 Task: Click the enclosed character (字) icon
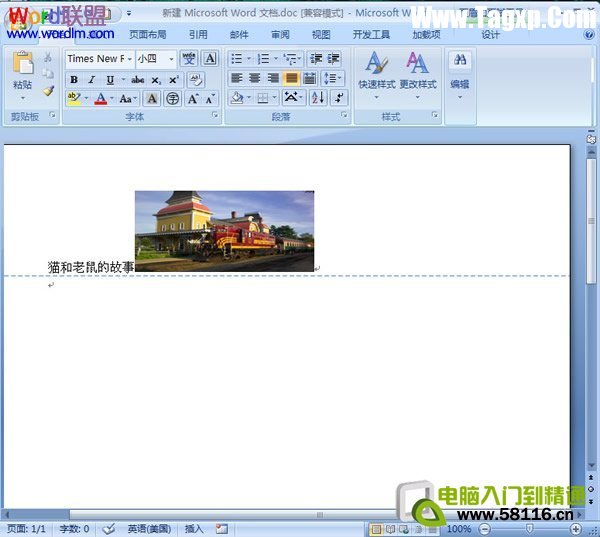(x=173, y=99)
